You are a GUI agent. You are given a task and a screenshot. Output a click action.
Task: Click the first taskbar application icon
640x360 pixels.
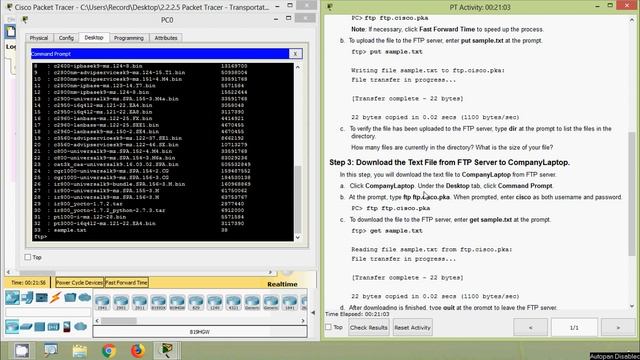(22, 351)
